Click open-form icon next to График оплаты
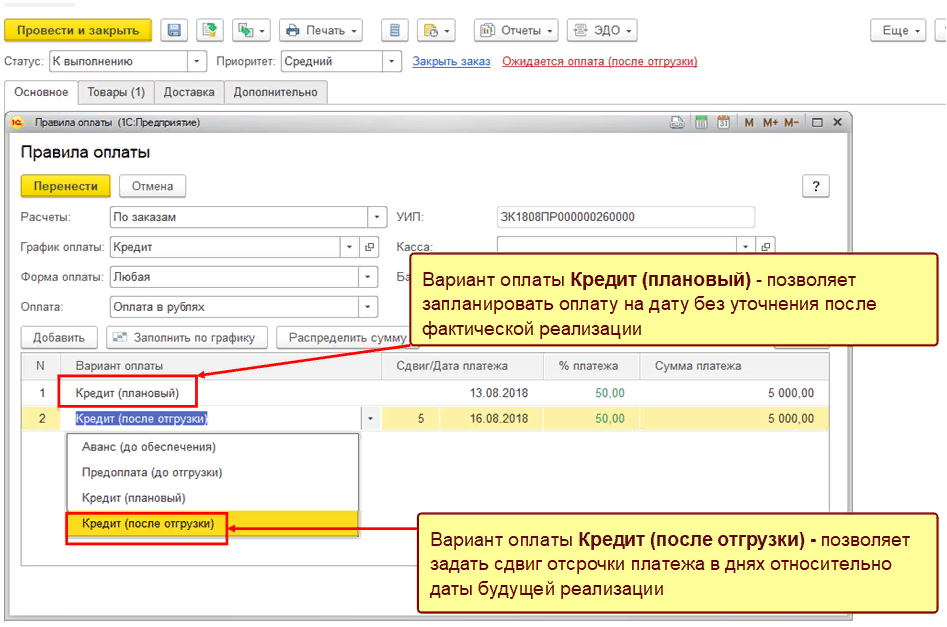This screenshot has height=627, width=947. point(369,247)
